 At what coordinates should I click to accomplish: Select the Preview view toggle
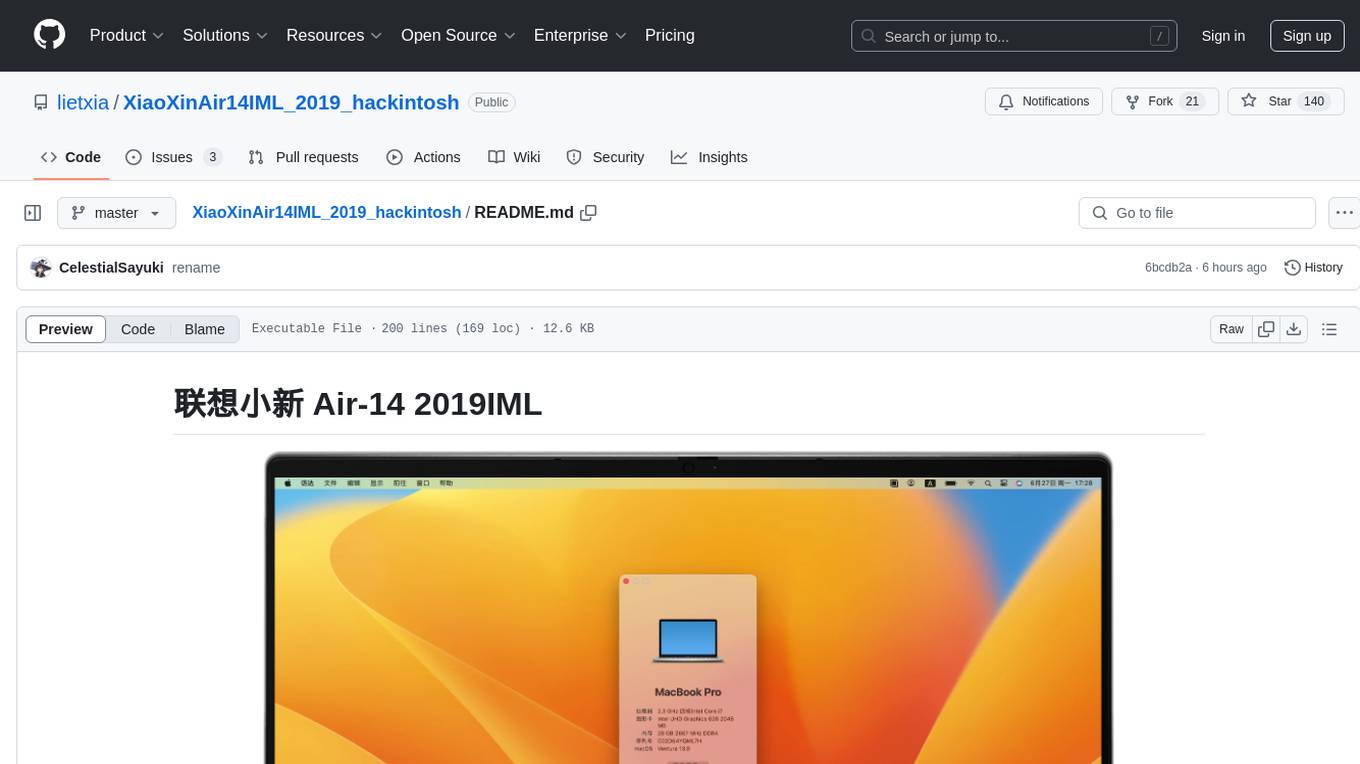coord(66,329)
